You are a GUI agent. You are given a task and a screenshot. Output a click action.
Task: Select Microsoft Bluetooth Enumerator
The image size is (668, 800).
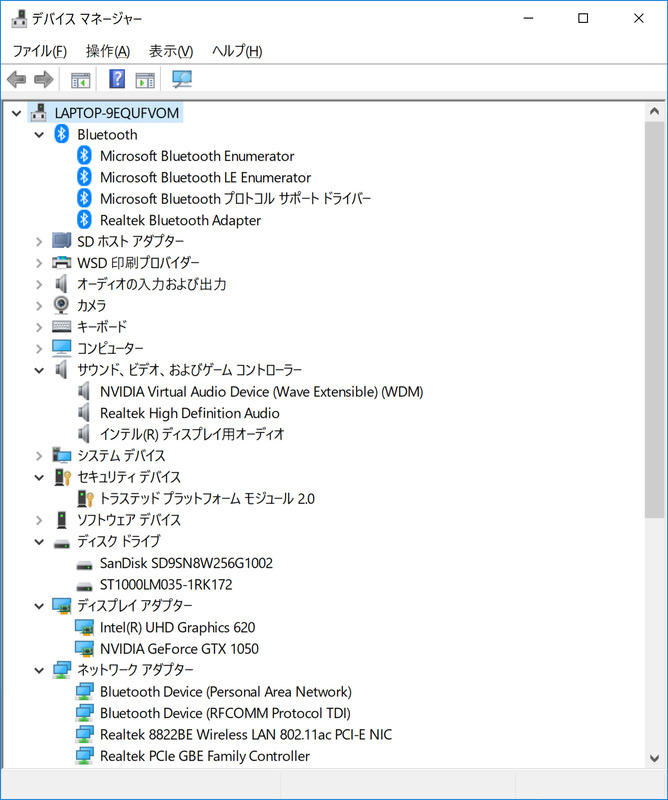point(197,156)
